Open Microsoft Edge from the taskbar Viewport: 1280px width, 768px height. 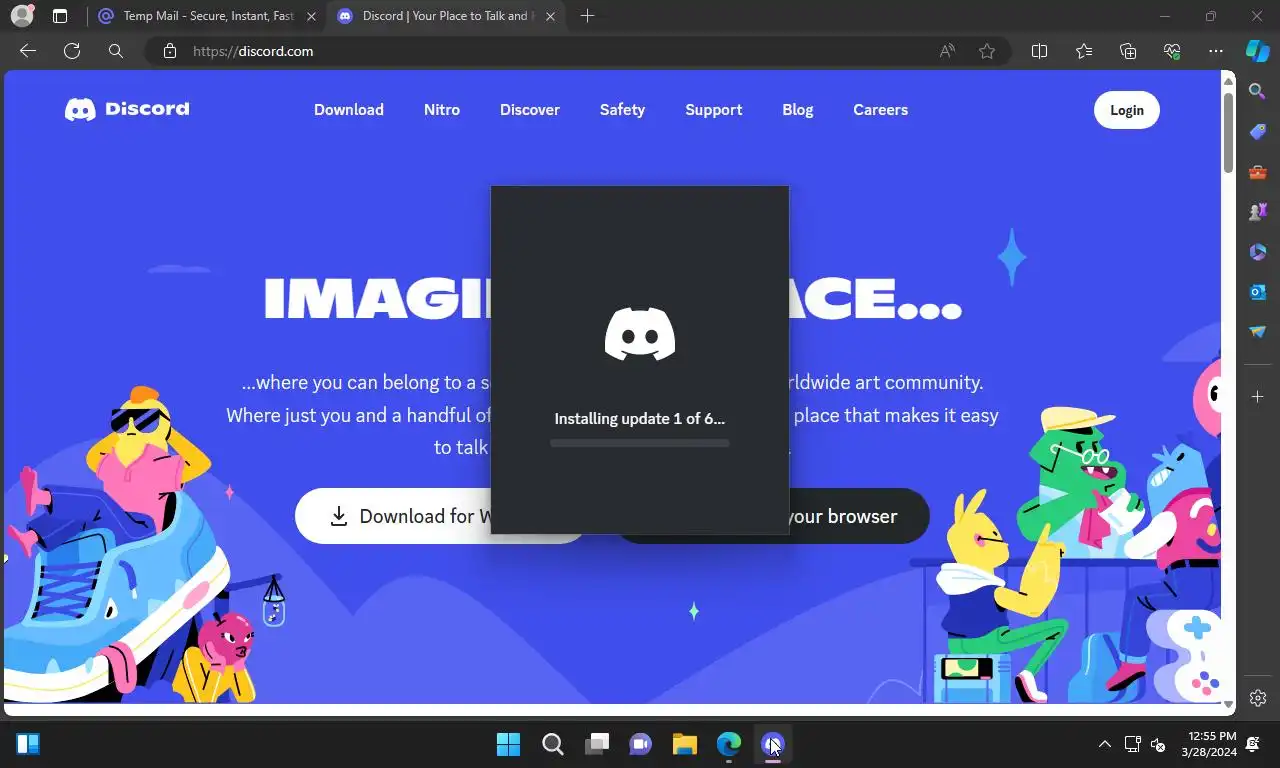728,744
